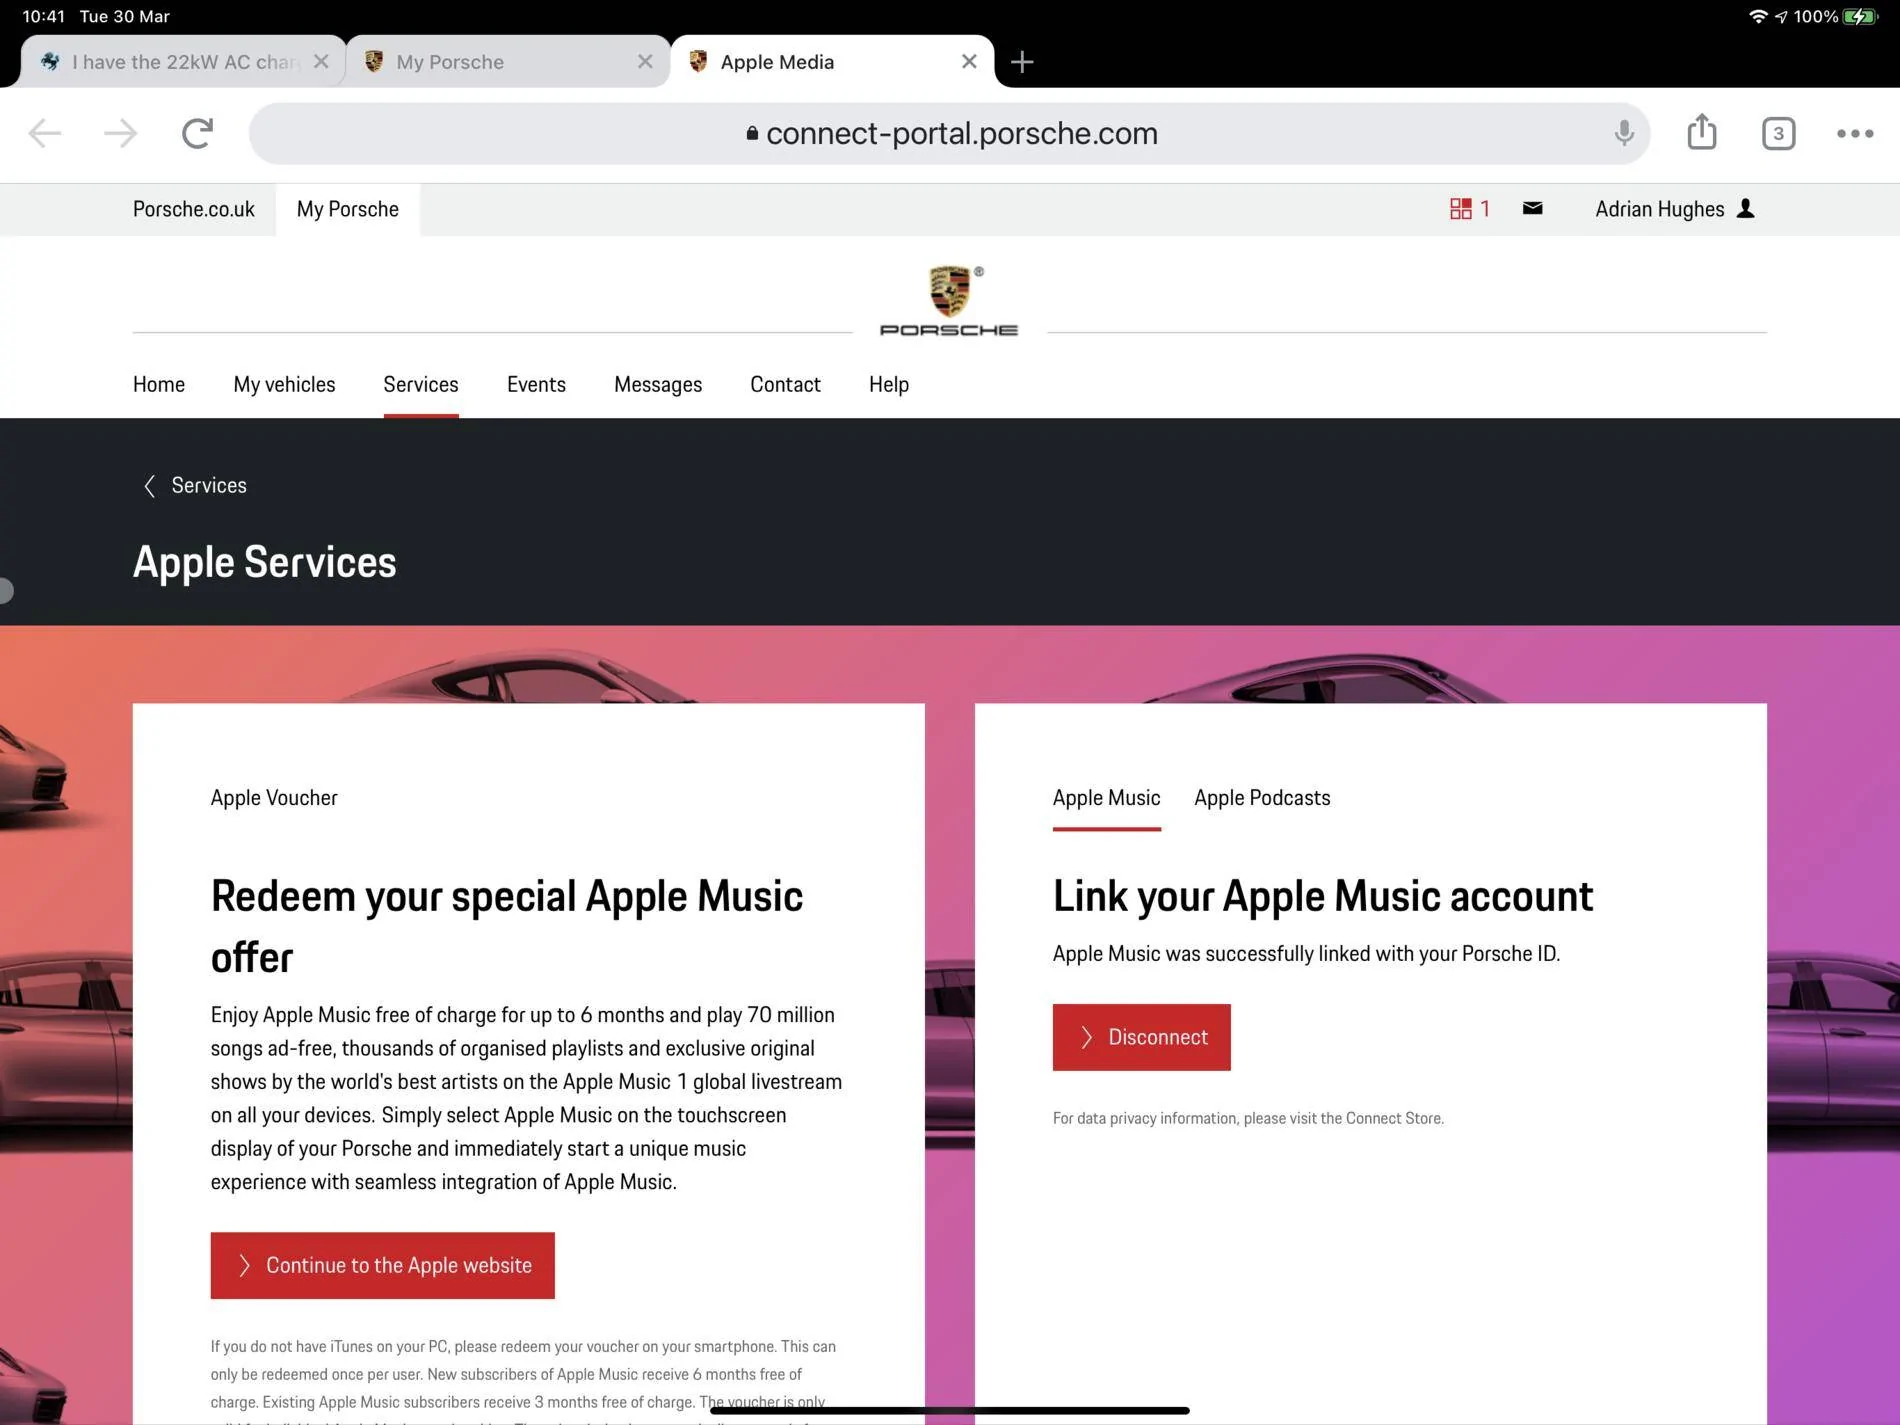
Task: Go back via the Services breadcrumb chevron
Action: click(149, 486)
